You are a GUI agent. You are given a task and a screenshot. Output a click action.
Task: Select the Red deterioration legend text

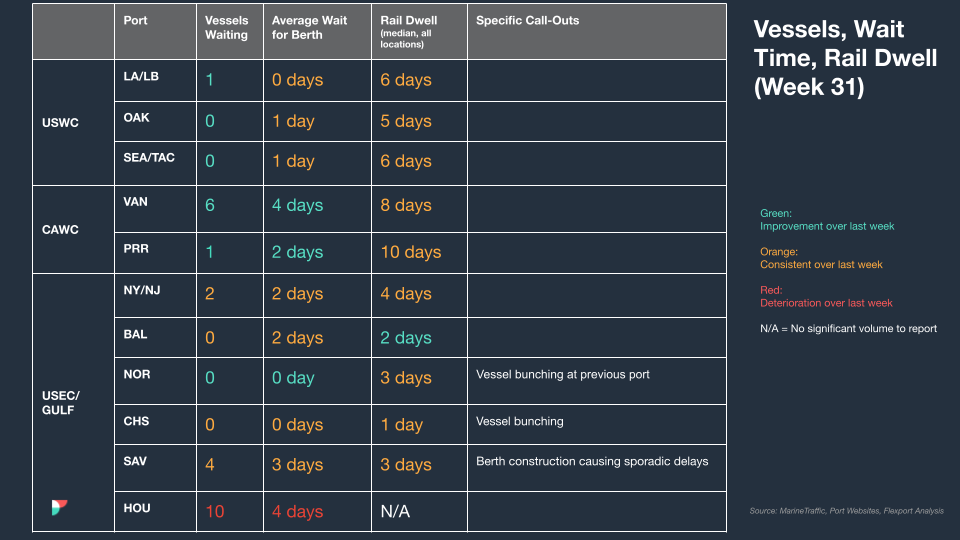tap(826, 296)
